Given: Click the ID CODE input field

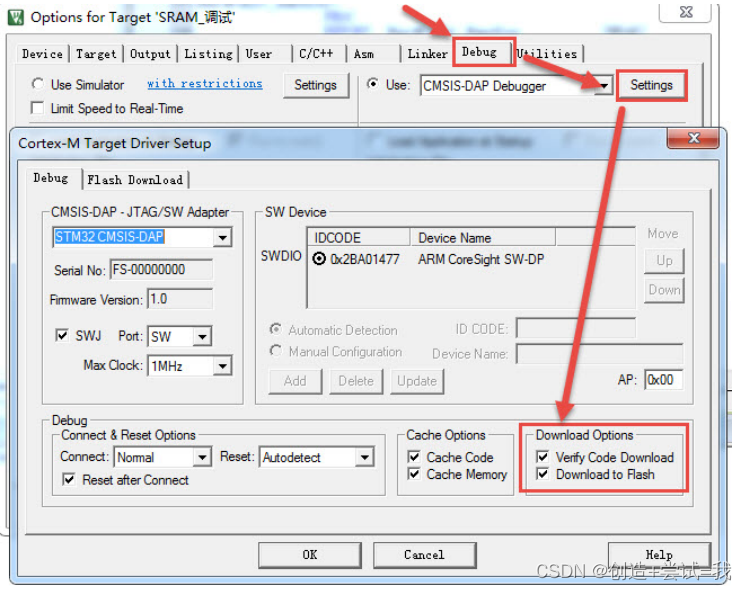Looking at the screenshot, I should click(x=575, y=328).
